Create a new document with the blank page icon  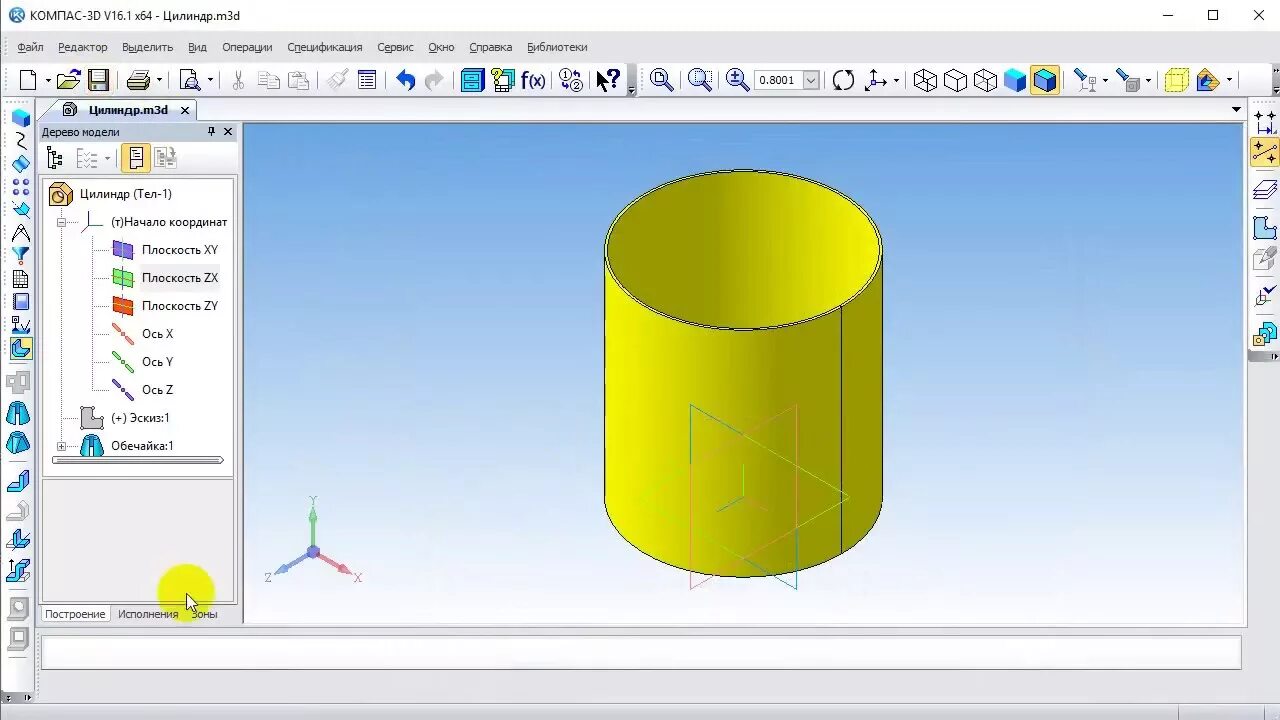click(x=28, y=81)
